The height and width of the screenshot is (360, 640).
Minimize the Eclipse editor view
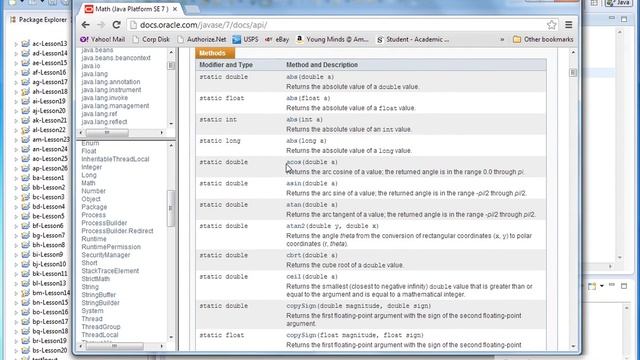point(611,19)
